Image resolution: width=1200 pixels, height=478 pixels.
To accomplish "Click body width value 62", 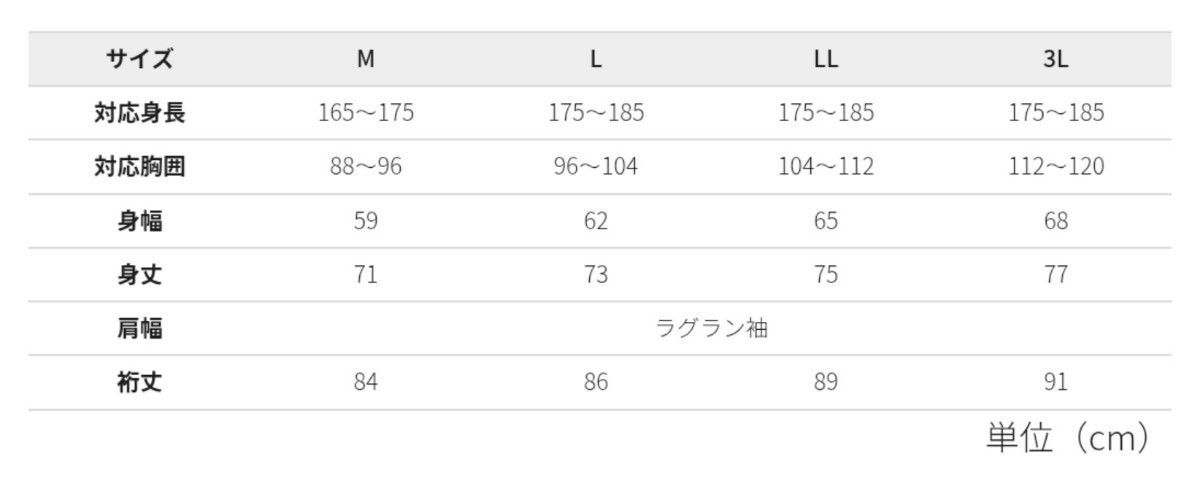I will [x=596, y=221].
